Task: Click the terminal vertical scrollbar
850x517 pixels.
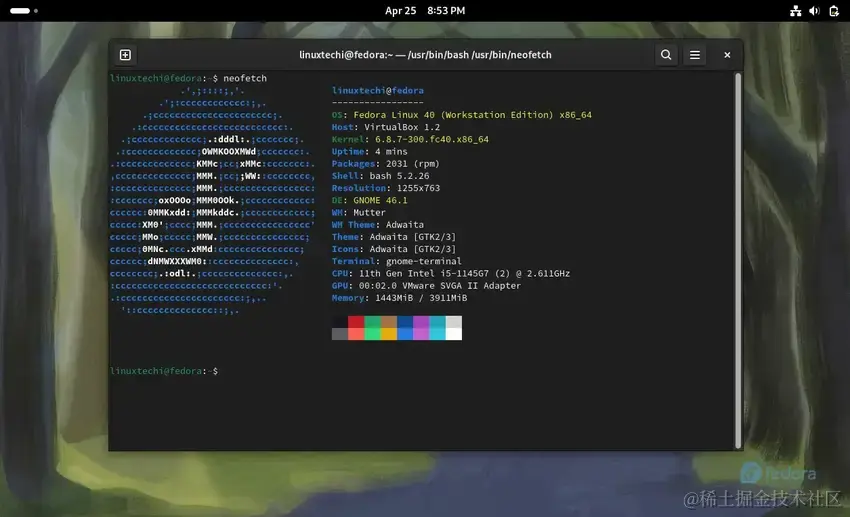Action: [x=737, y=260]
